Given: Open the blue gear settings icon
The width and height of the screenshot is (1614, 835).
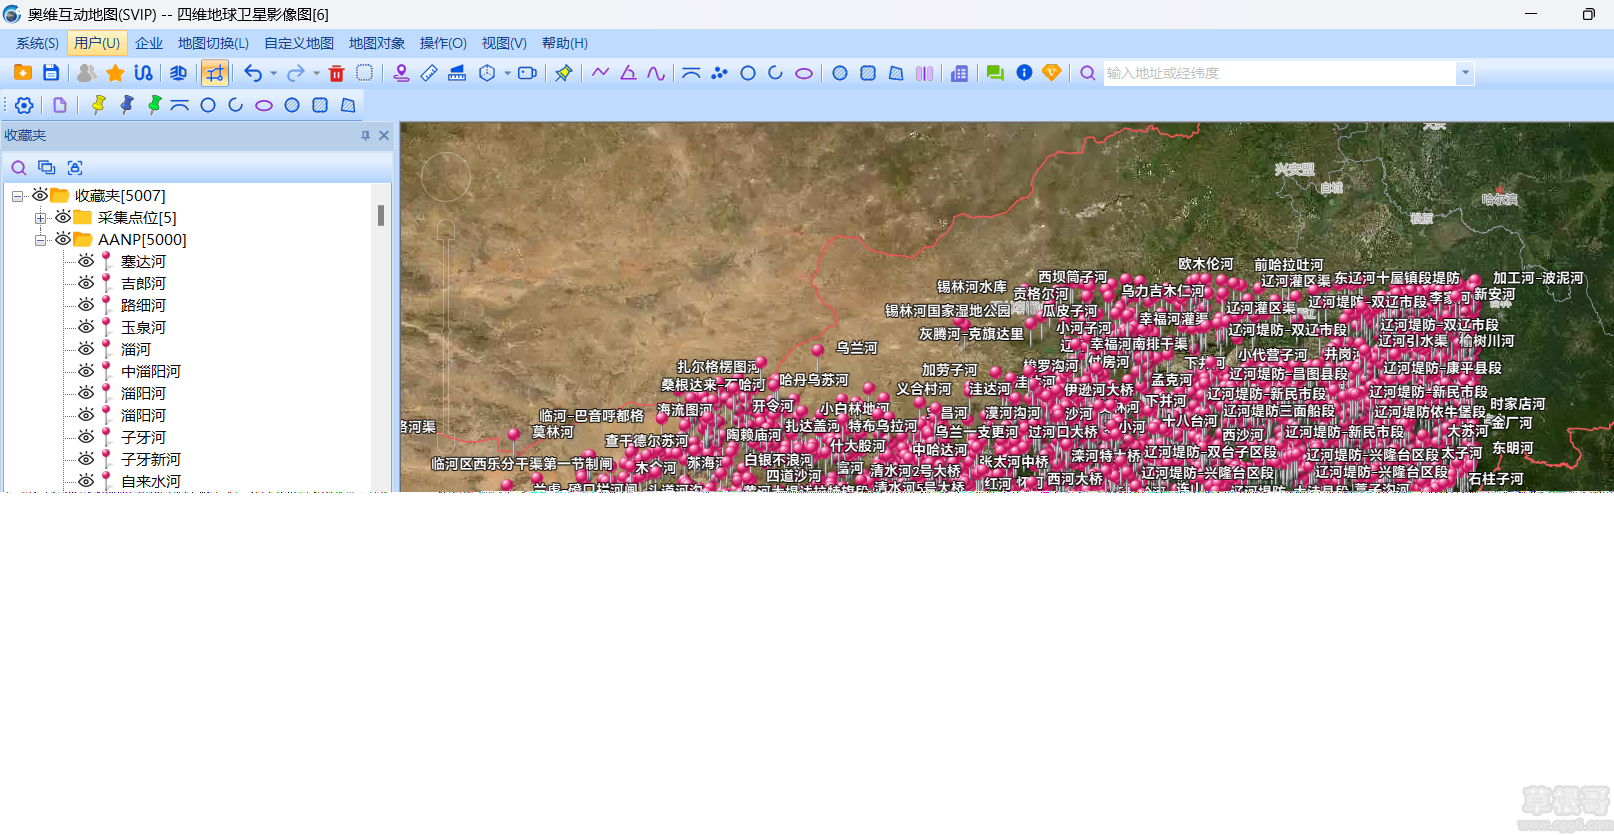Looking at the screenshot, I should pyautogui.click(x=24, y=105).
